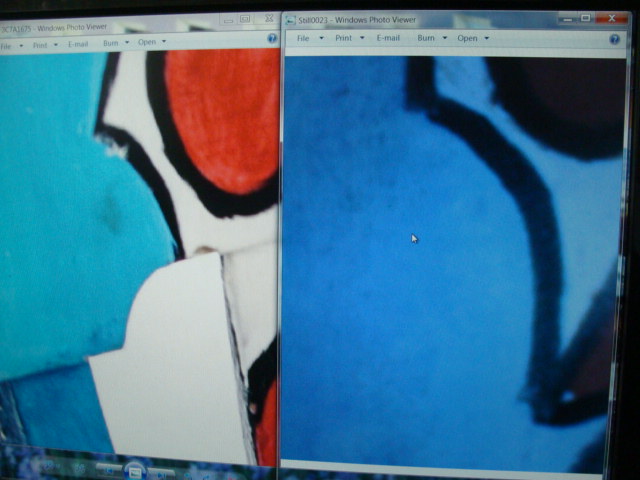Screen dimensions: 640x480
Task: Expand the Open dropdown in left window
Action: [x=152, y=43]
